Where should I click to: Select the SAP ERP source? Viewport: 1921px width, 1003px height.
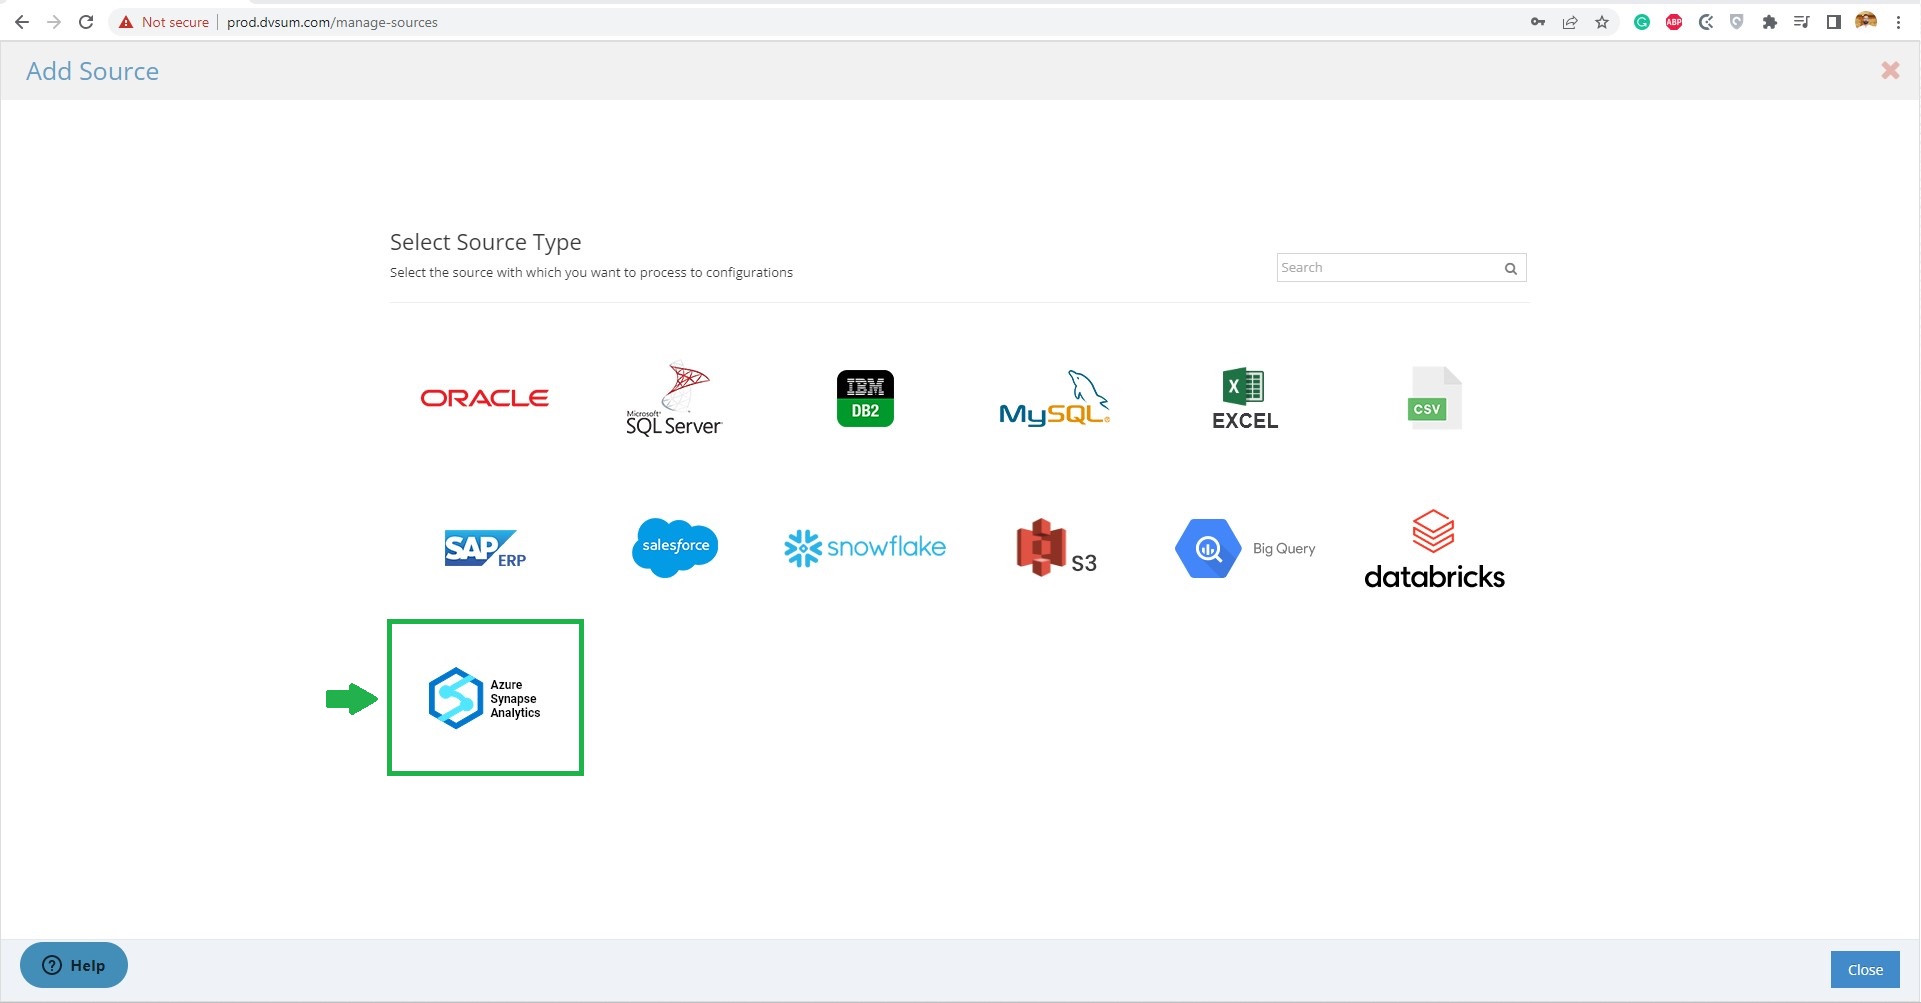(x=484, y=548)
